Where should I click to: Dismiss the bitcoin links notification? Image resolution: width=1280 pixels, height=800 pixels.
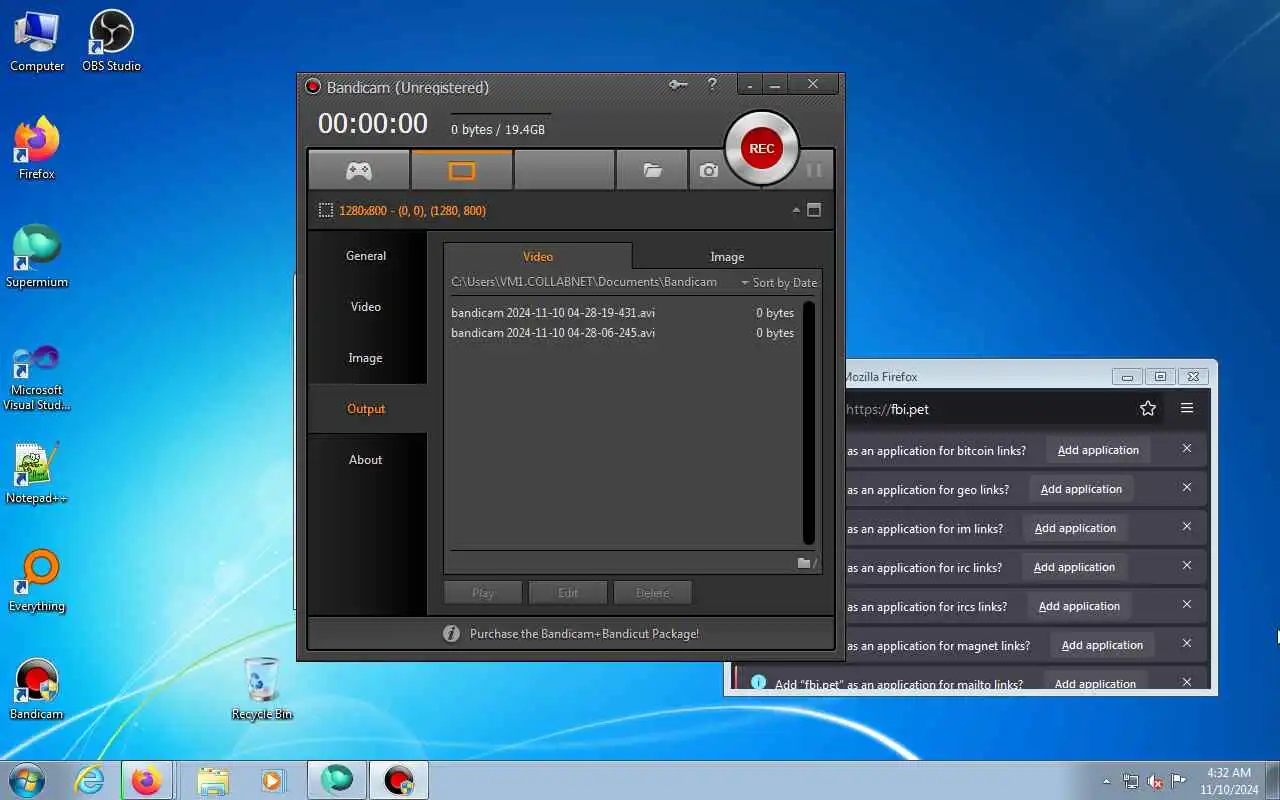[x=1187, y=449]
